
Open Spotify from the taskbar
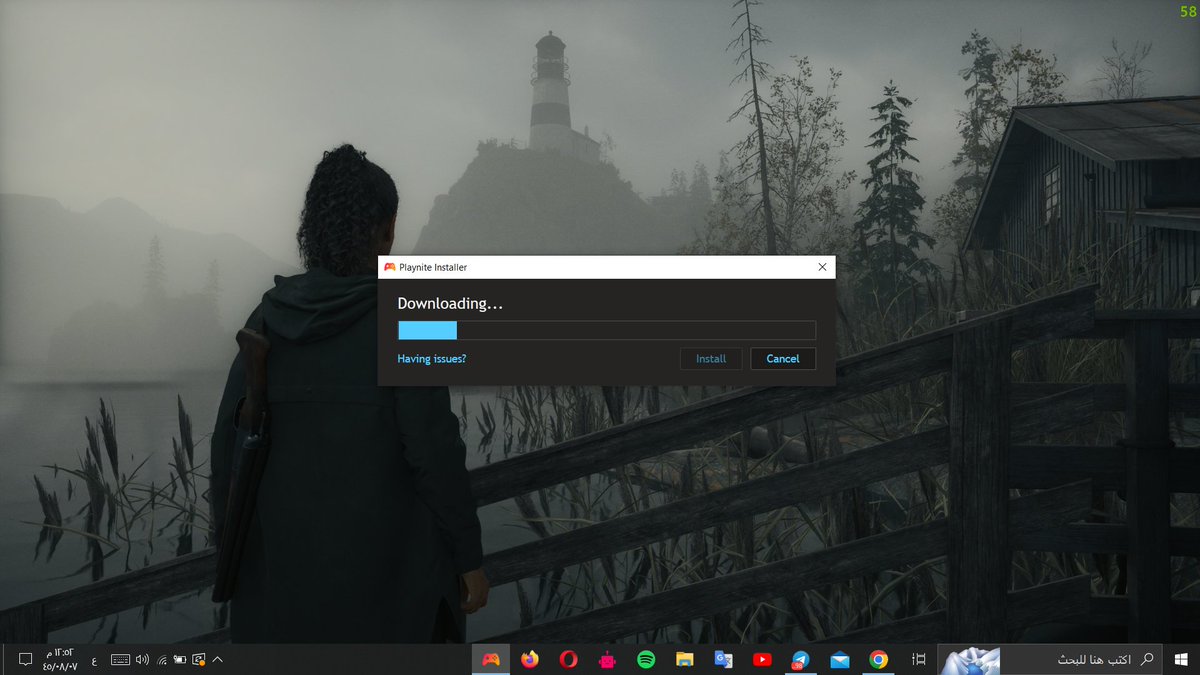(x=646, y=659)
